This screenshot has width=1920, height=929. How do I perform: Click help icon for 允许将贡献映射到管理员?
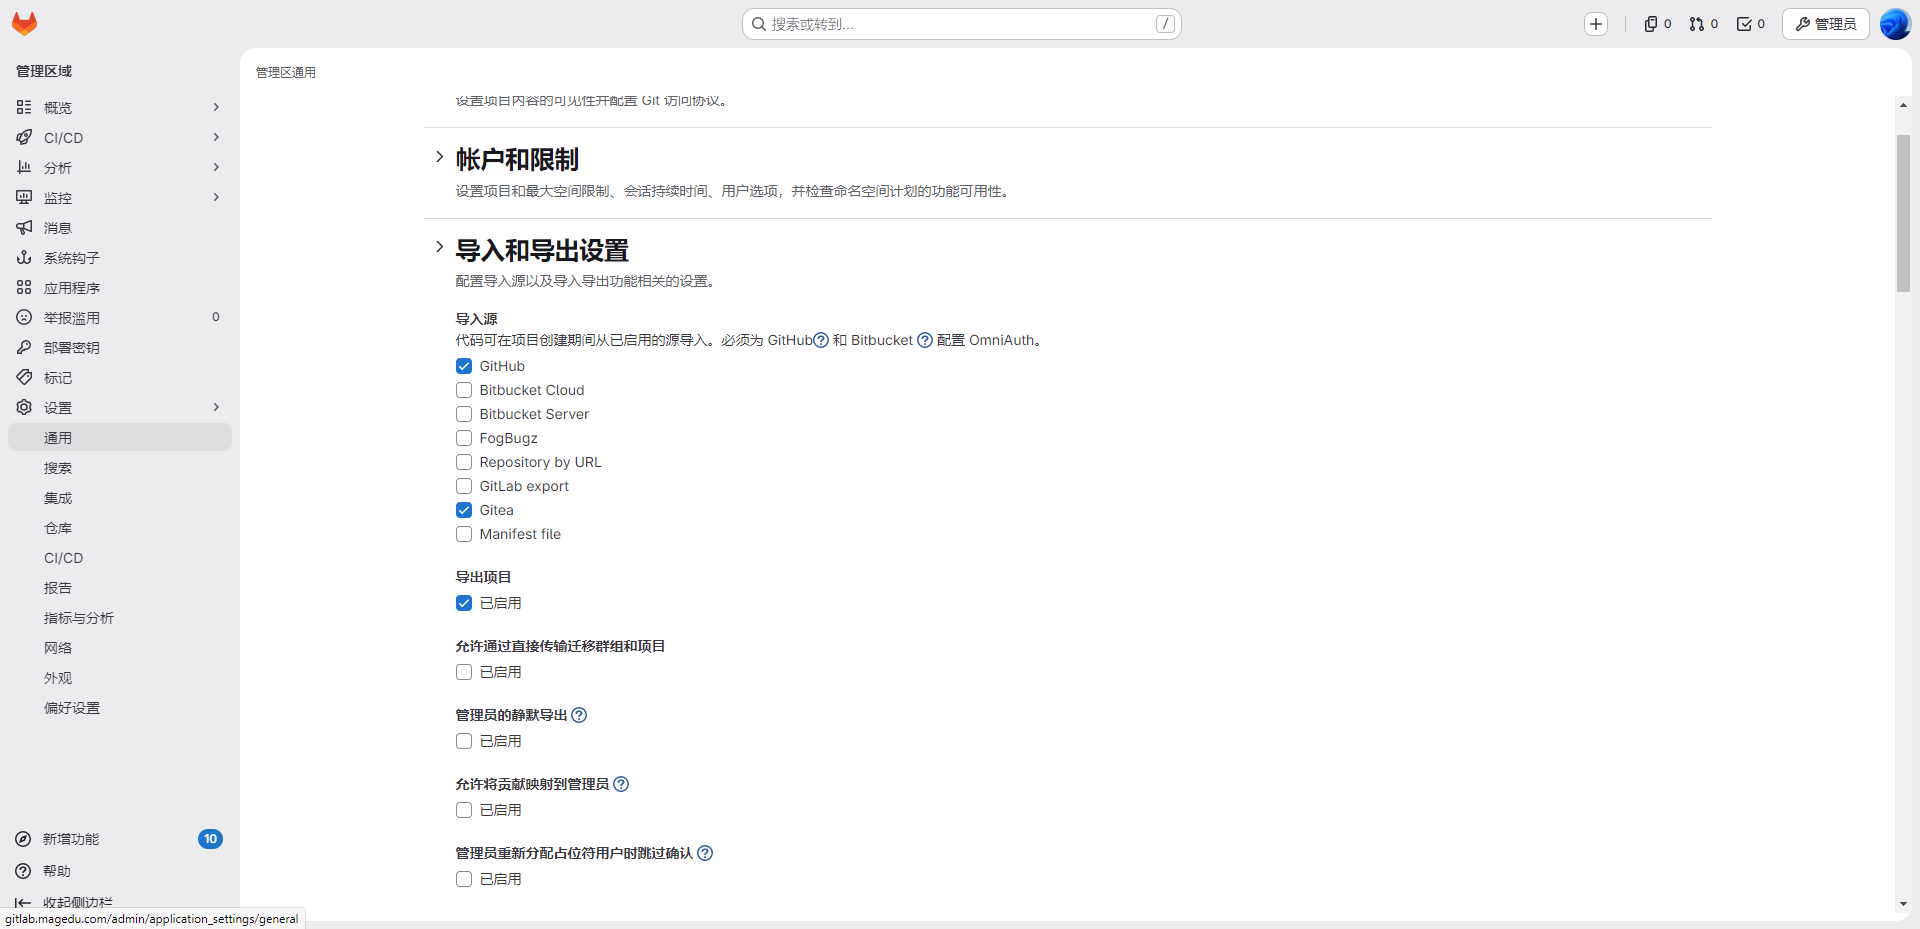pyautogui.click(x=621, y=784)
